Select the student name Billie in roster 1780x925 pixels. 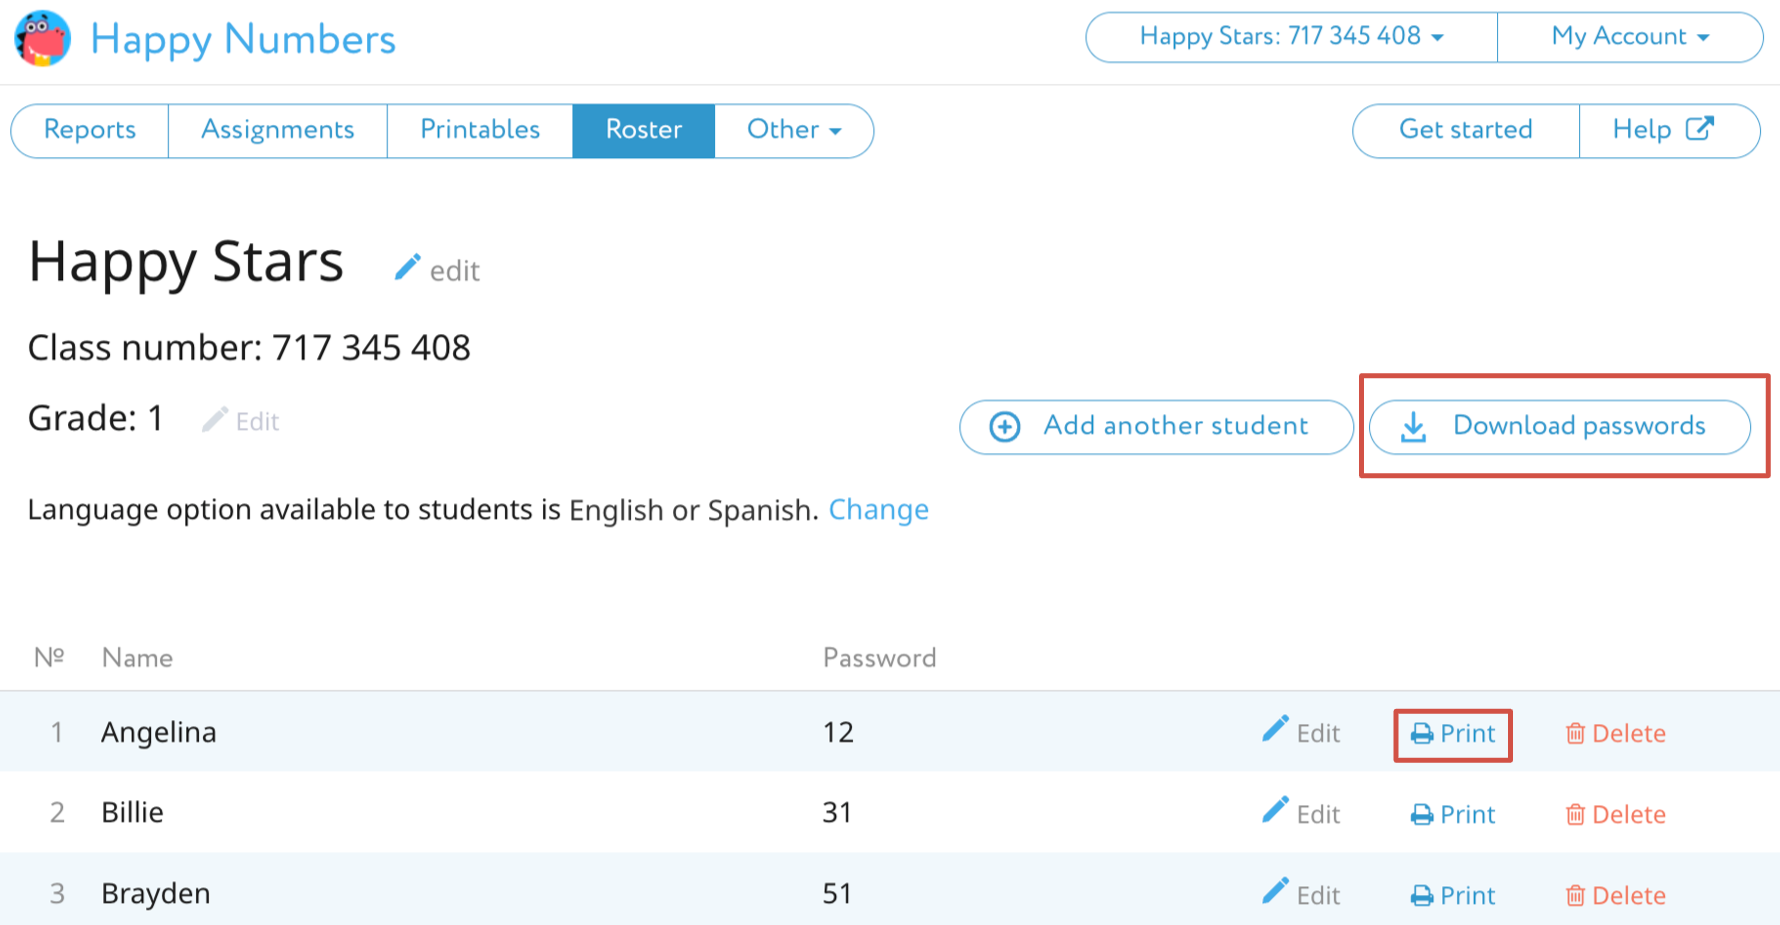pyautogui.click(x=132, y=812)
